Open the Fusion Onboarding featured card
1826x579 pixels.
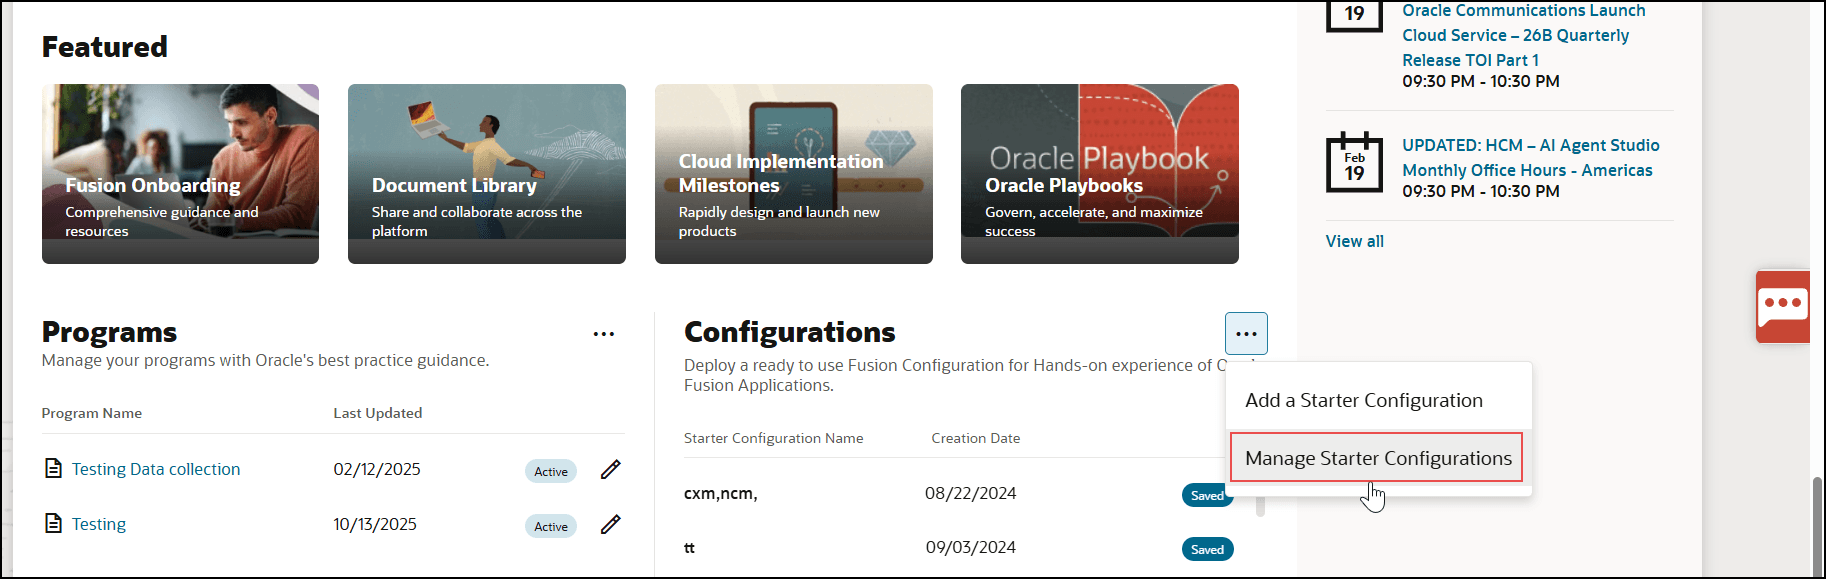pyautogui.click(x=180, y=174)
